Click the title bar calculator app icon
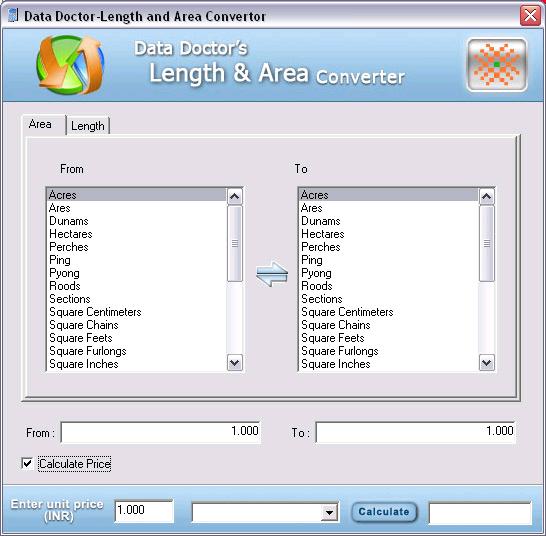The width and height of the screenshot is (546, 536). coord(13,16)
